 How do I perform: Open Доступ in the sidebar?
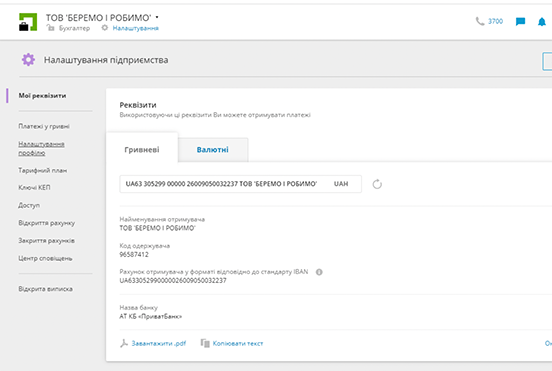tap(29, 205)
